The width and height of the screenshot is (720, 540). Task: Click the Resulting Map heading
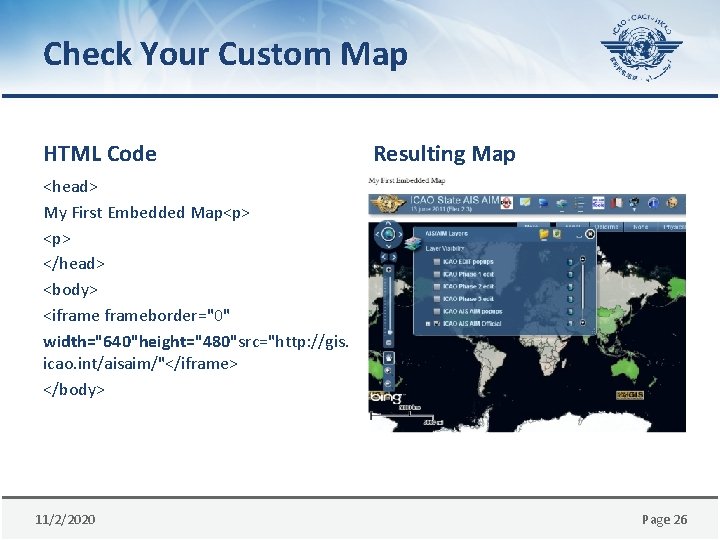tap(444, 154)
